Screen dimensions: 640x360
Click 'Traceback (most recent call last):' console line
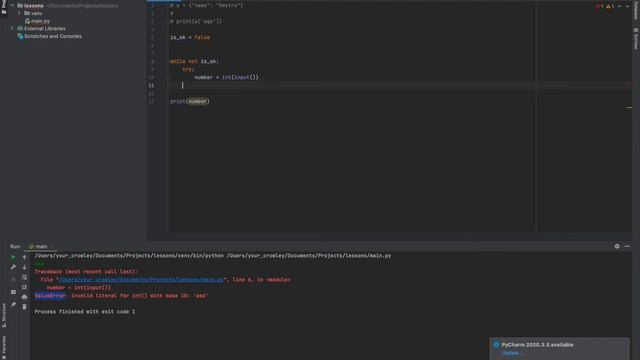(86, 271)
